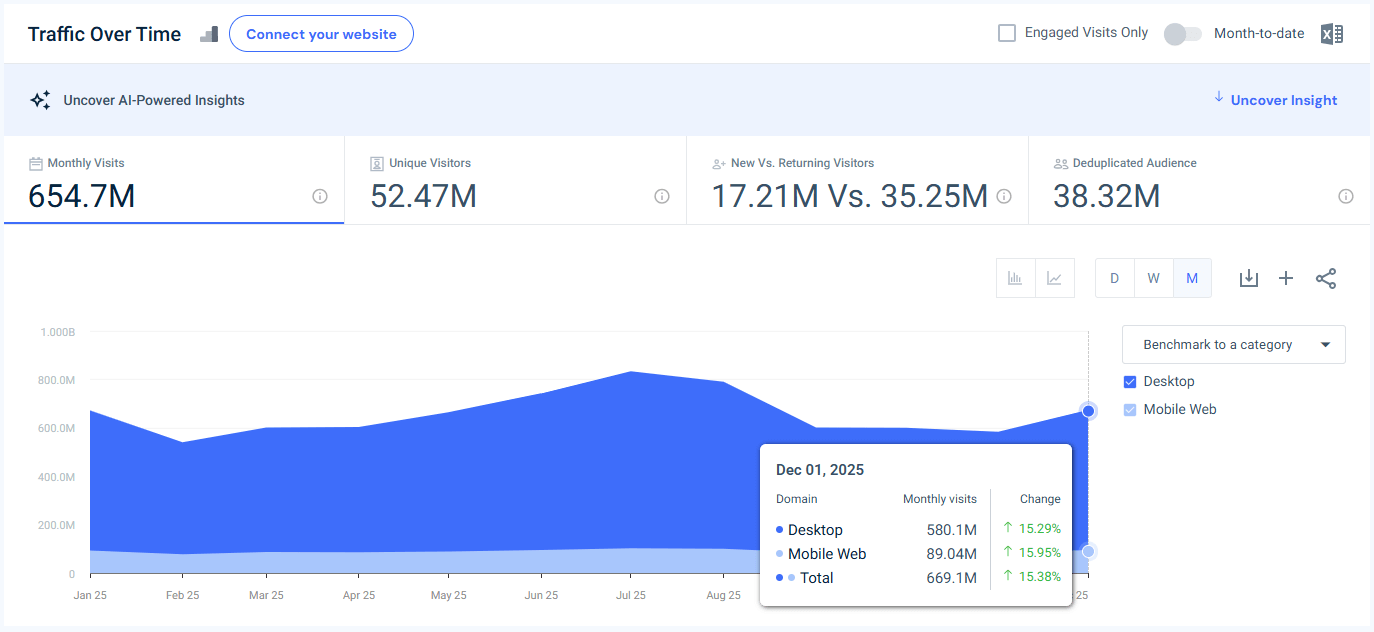Switch to bar chart view icon

tap(1015, 278)
